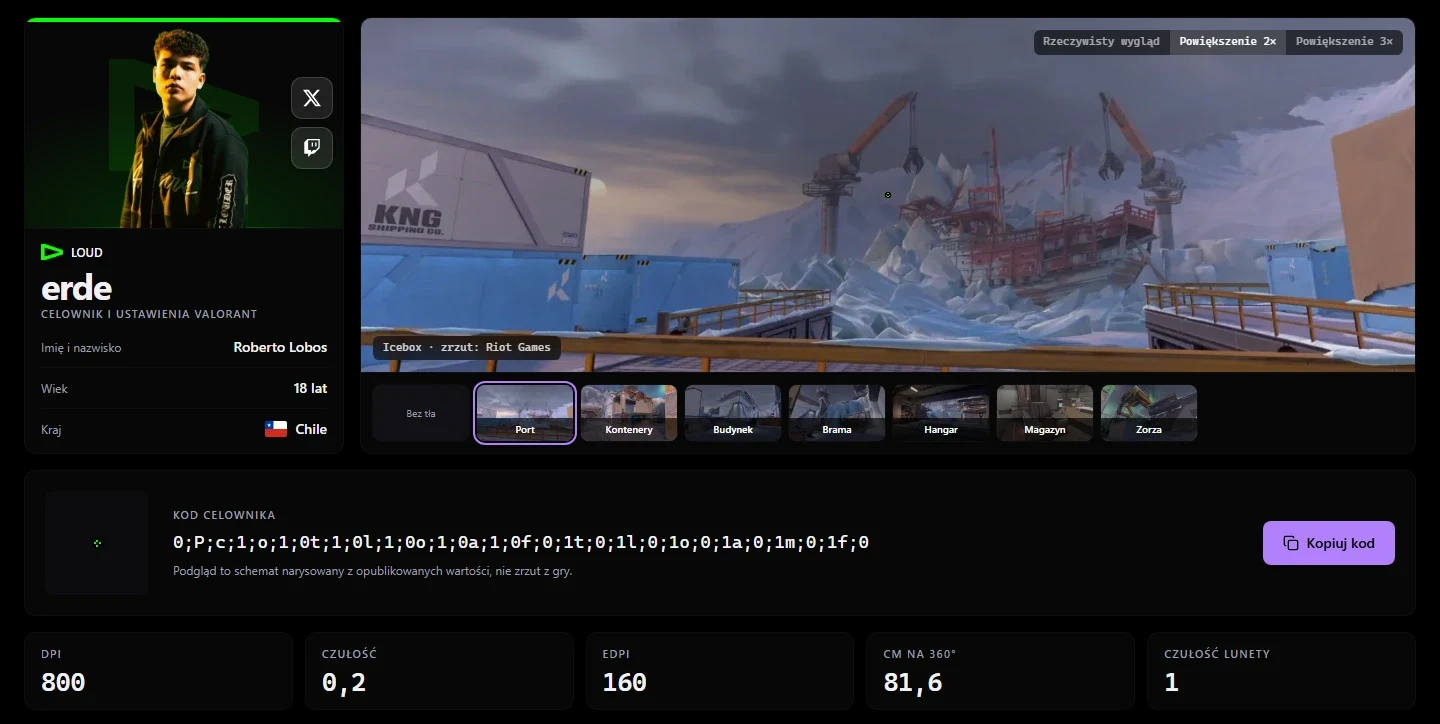Click the EDPI value 160
The width and height of the screenshot is (1440, 724).
(x=625, y=683)
